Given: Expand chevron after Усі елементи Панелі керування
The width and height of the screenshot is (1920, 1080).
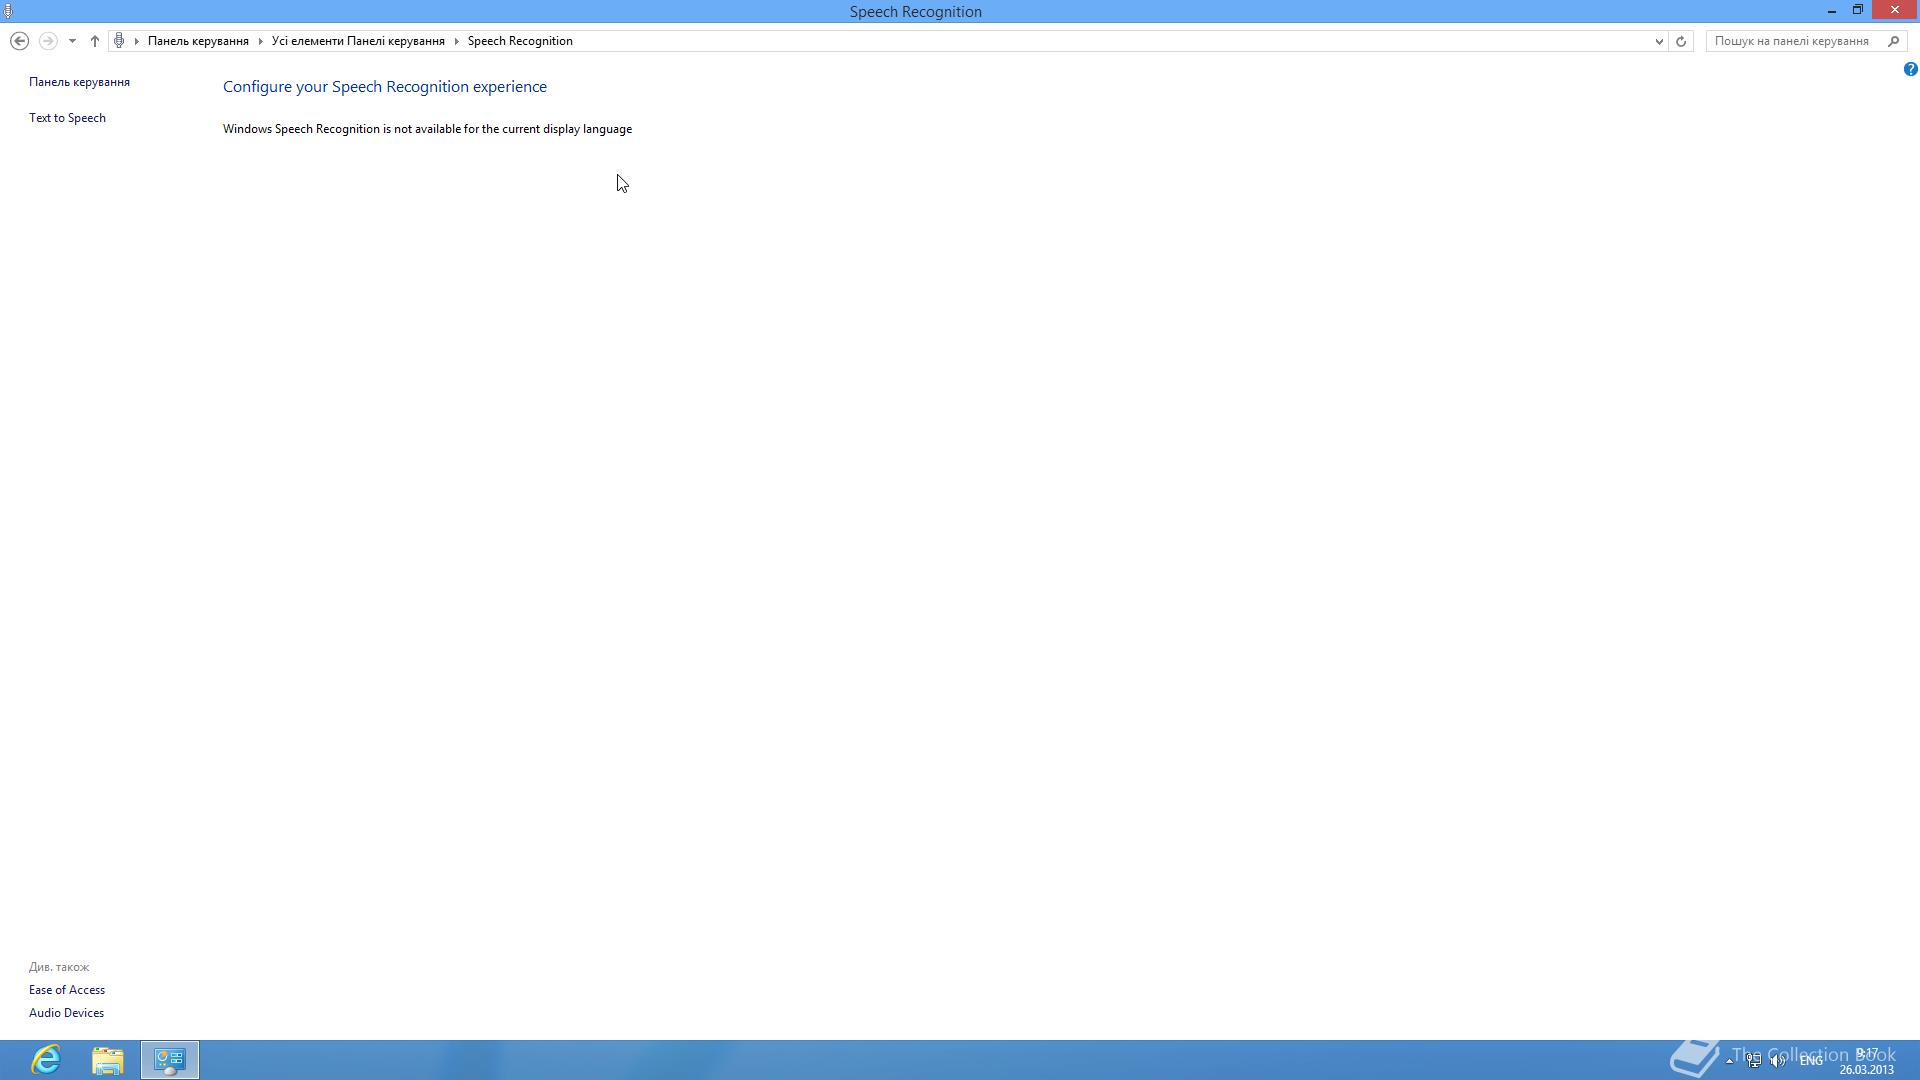Looking at the screenshot, I should (x=456, y=41).
